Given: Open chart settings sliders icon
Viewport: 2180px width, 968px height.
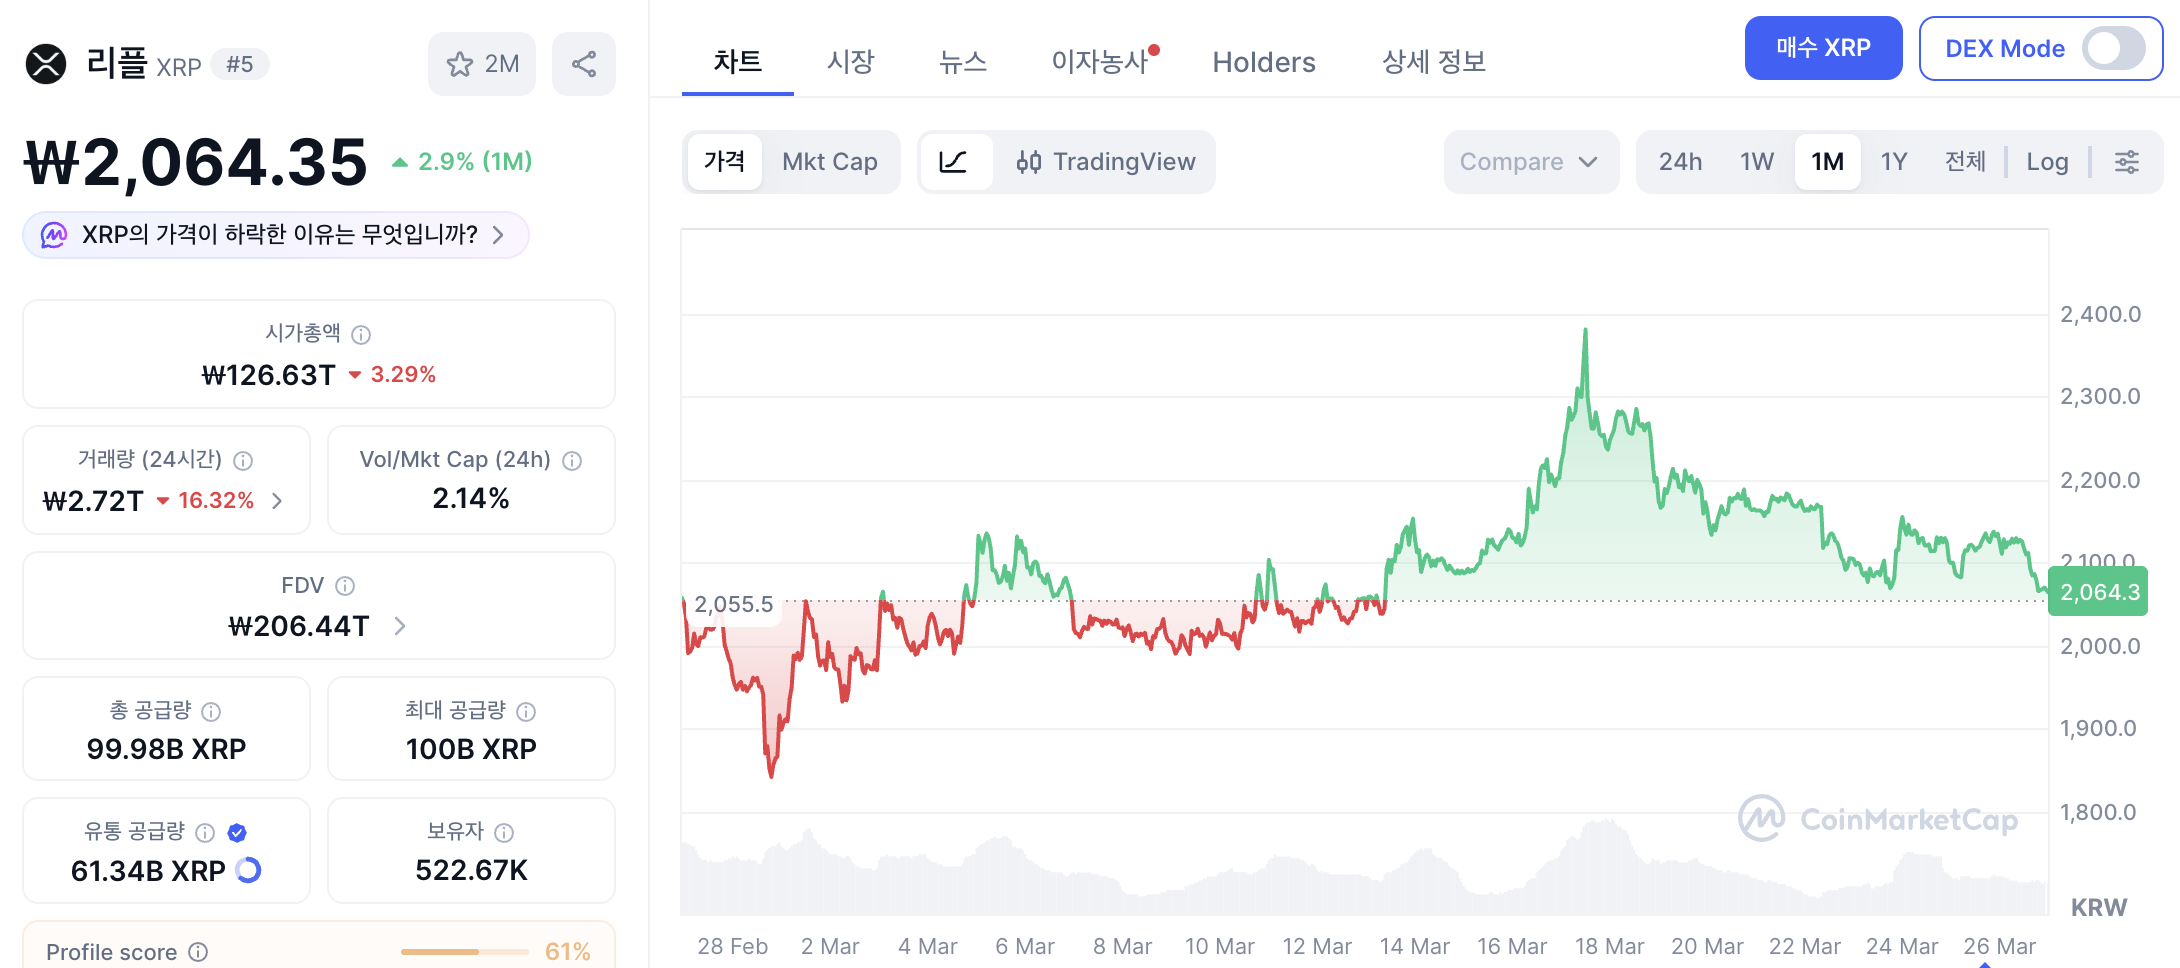Looking at the screenshot, I should coord(2127,162).
